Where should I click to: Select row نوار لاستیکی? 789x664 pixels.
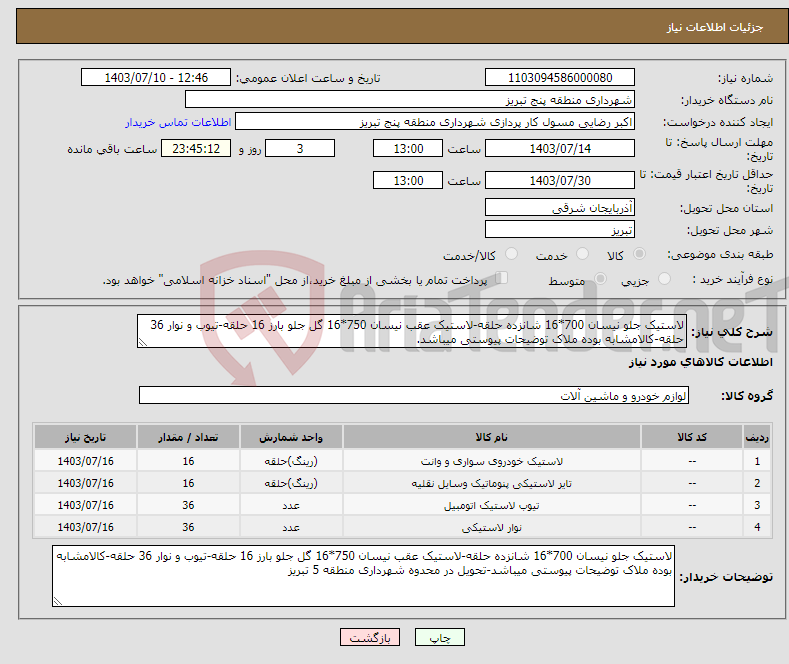(403, 527)
